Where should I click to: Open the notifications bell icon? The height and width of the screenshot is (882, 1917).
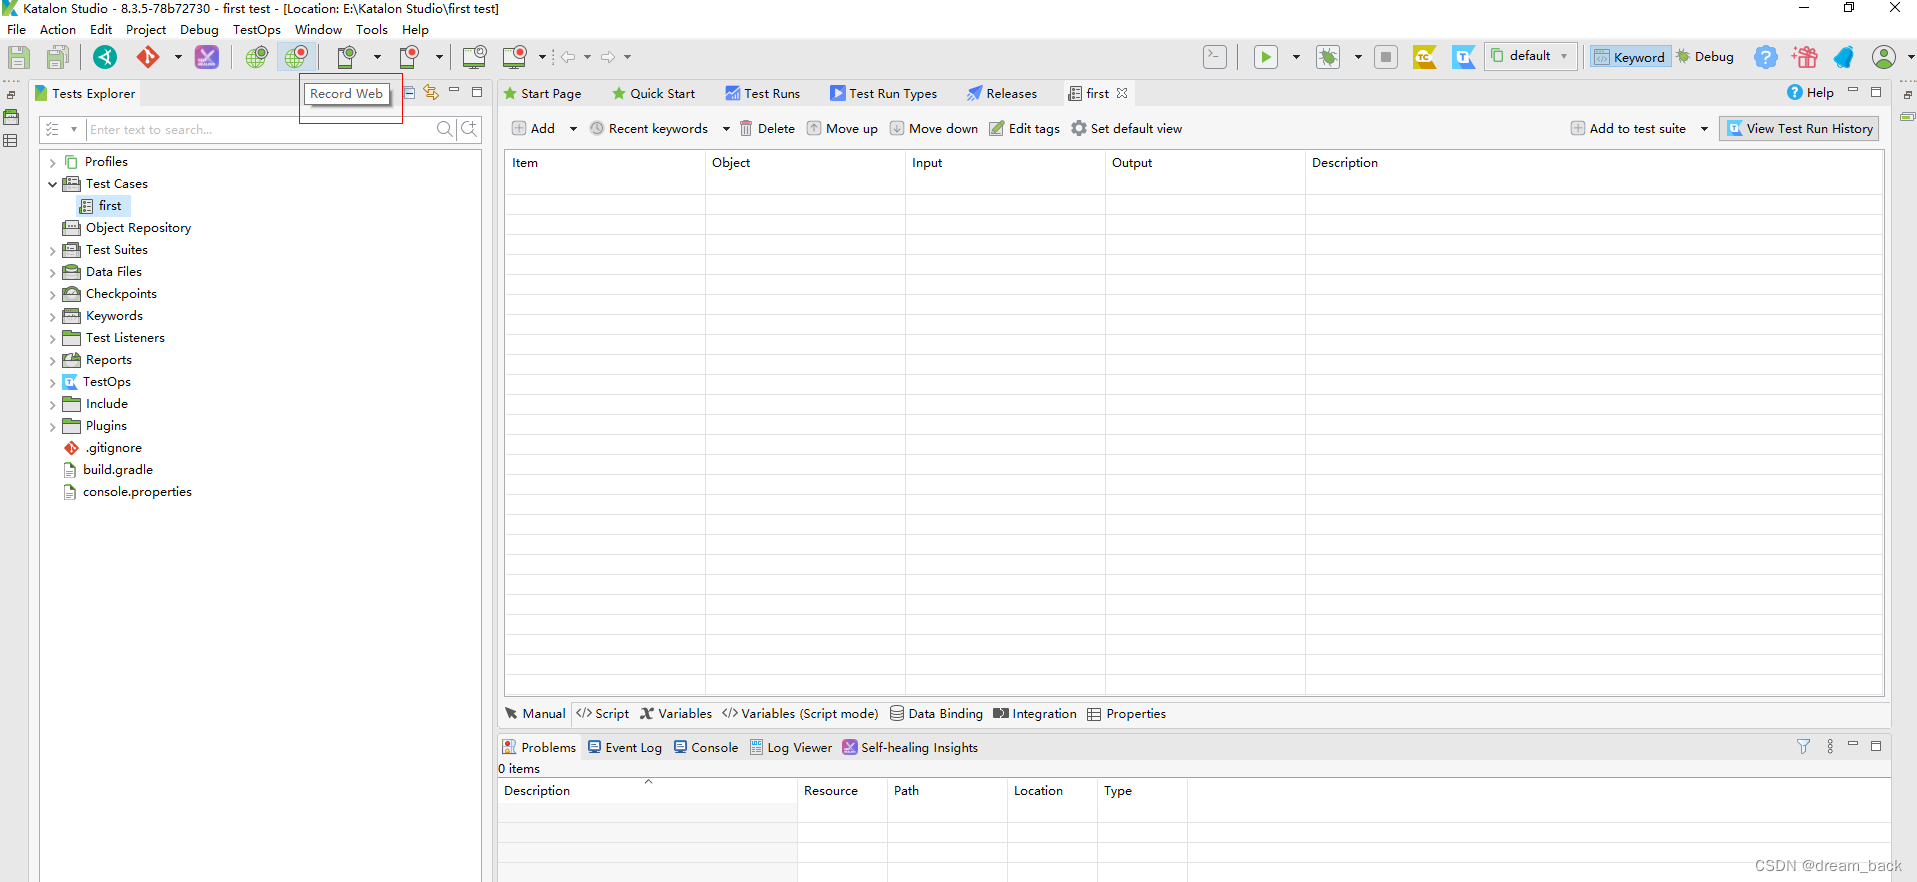tap(1844, 57)
